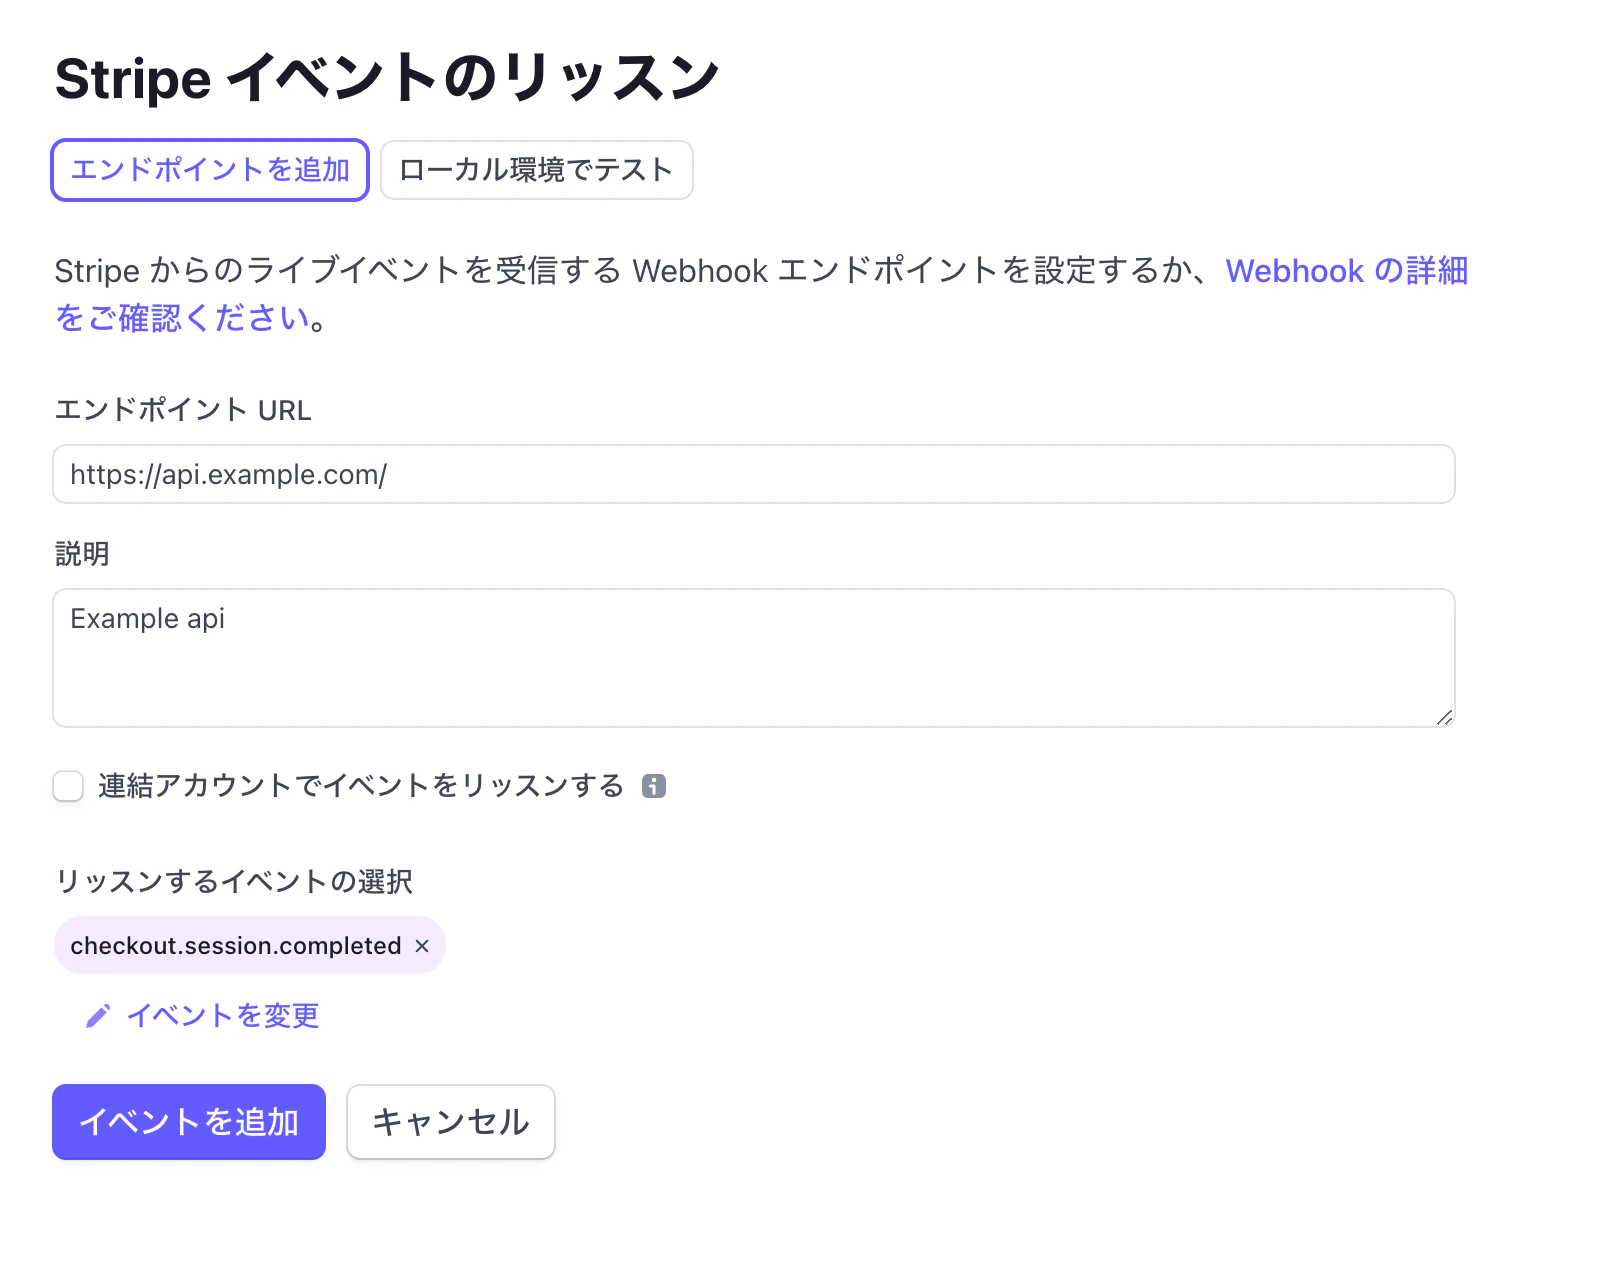
Task: Click the キャンセル button
Action: (x=451, y=1122)
